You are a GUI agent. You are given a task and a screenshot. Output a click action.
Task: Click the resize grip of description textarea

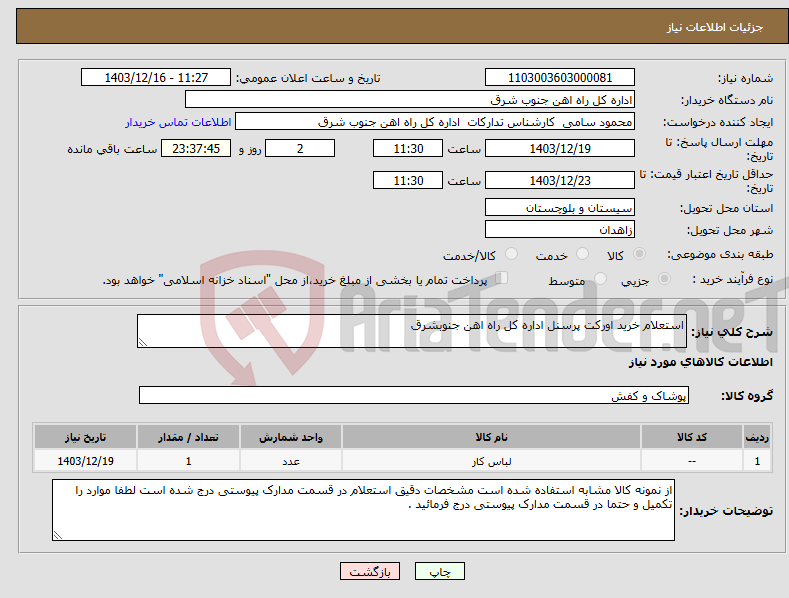pyautogui.click(x=143, y=342)
